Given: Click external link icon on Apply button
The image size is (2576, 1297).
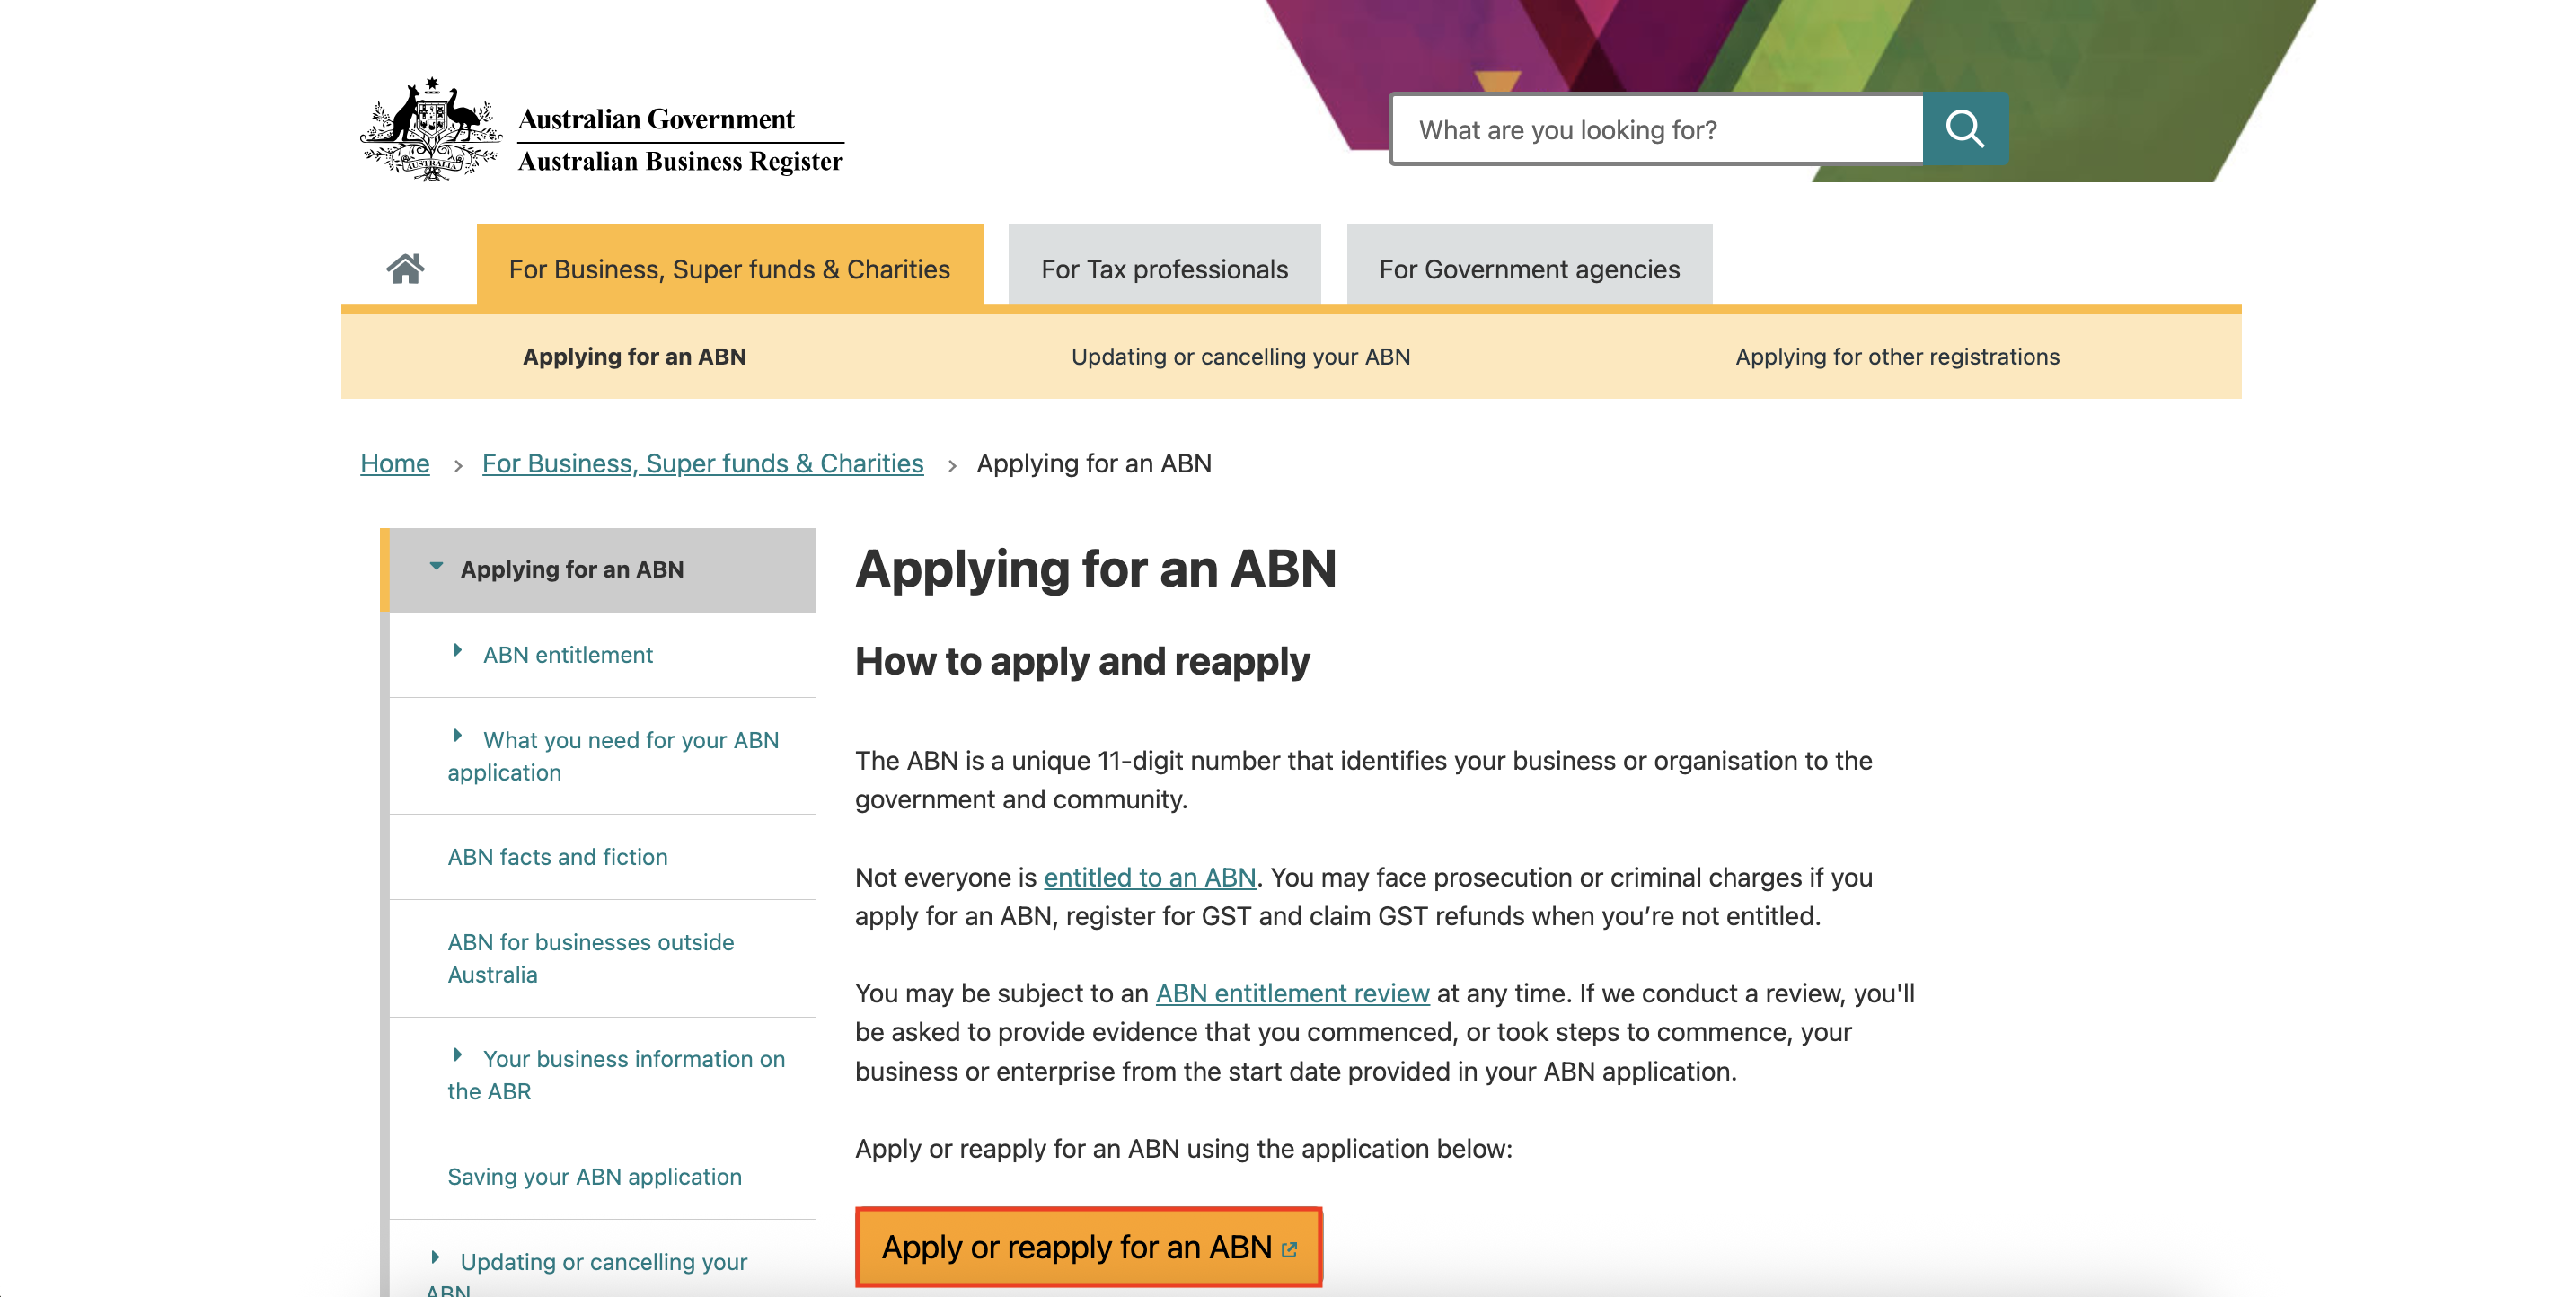Looking at the screenshot, I should tap(1289, 1249).
